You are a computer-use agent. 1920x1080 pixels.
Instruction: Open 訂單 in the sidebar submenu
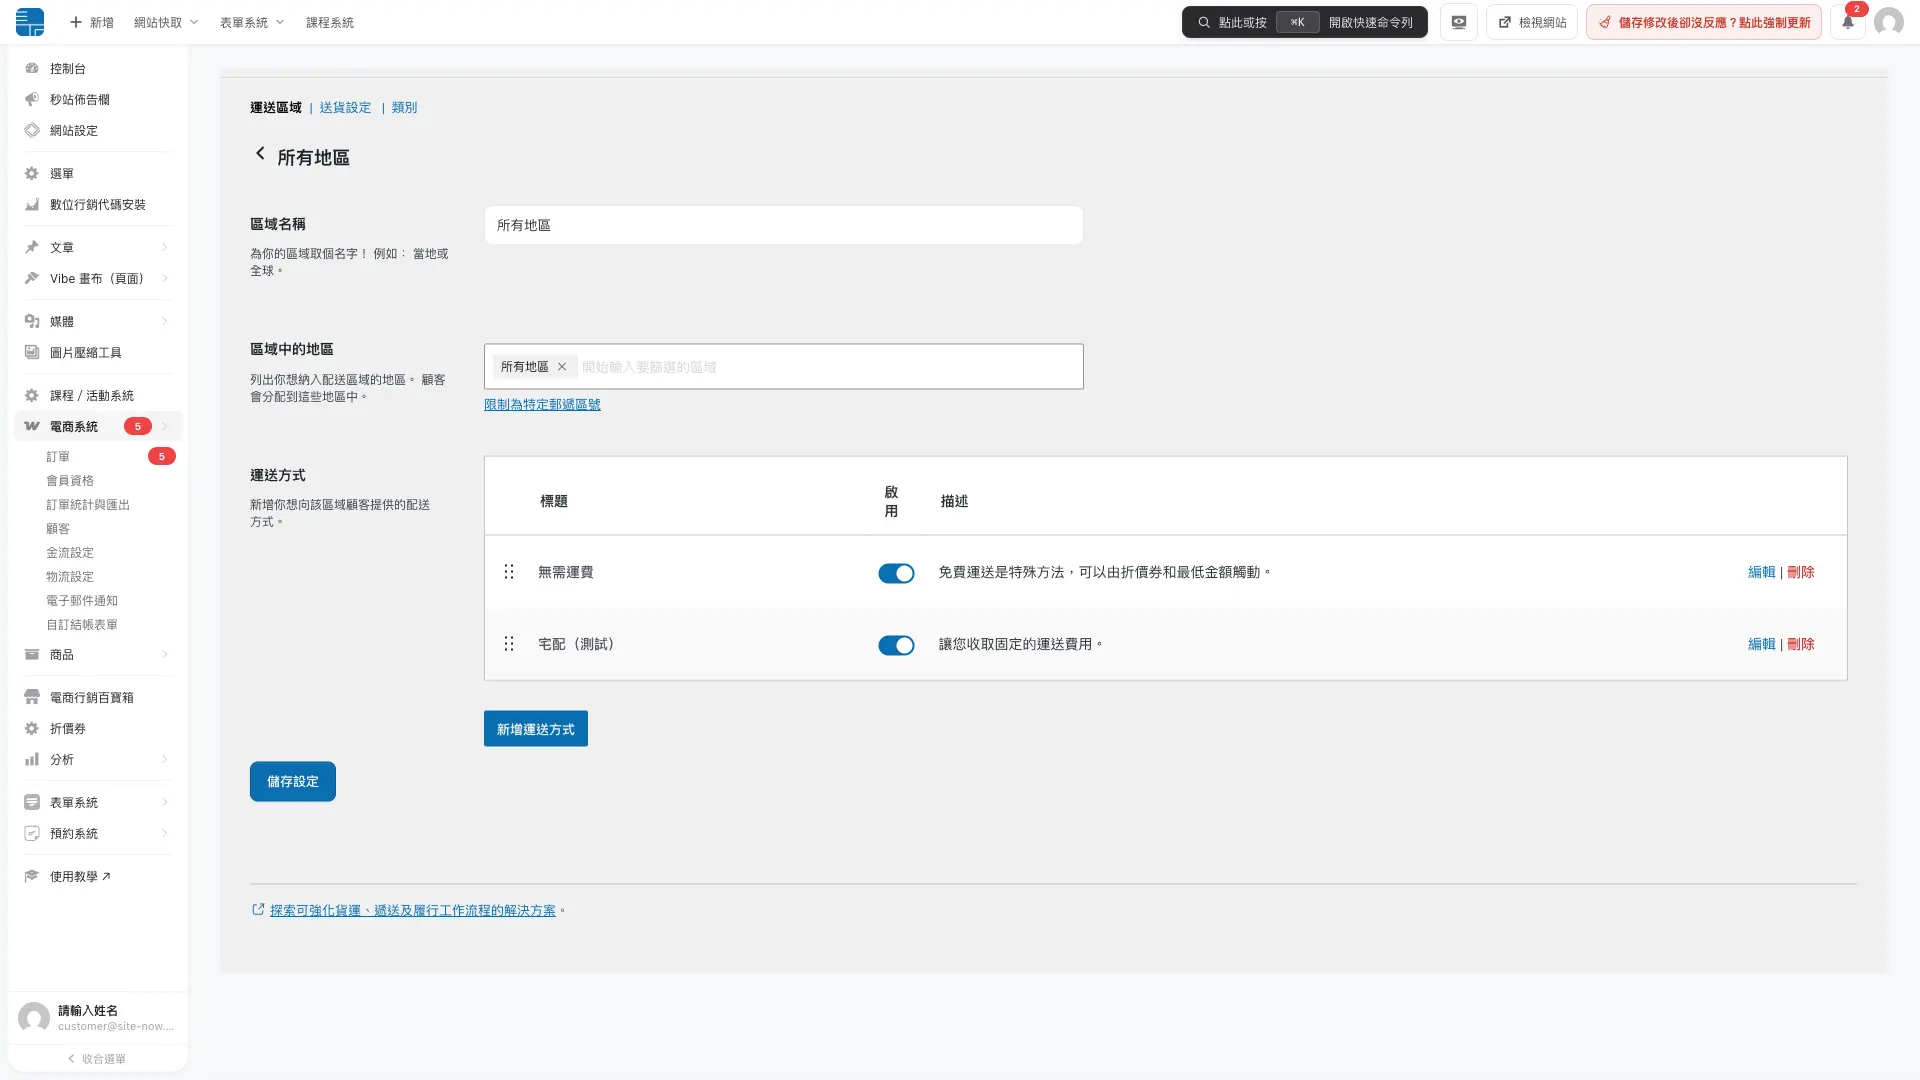point(58,456)
